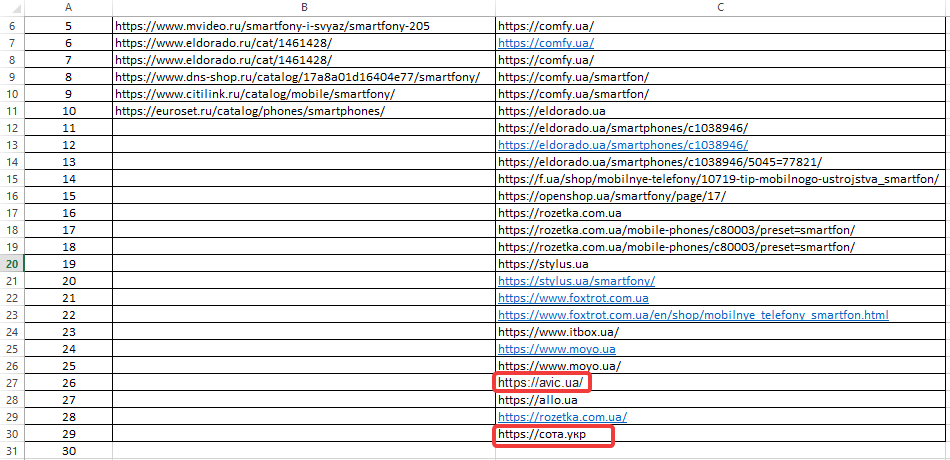Select the https://stylus.ua cell in row 20

pos(722,264)
